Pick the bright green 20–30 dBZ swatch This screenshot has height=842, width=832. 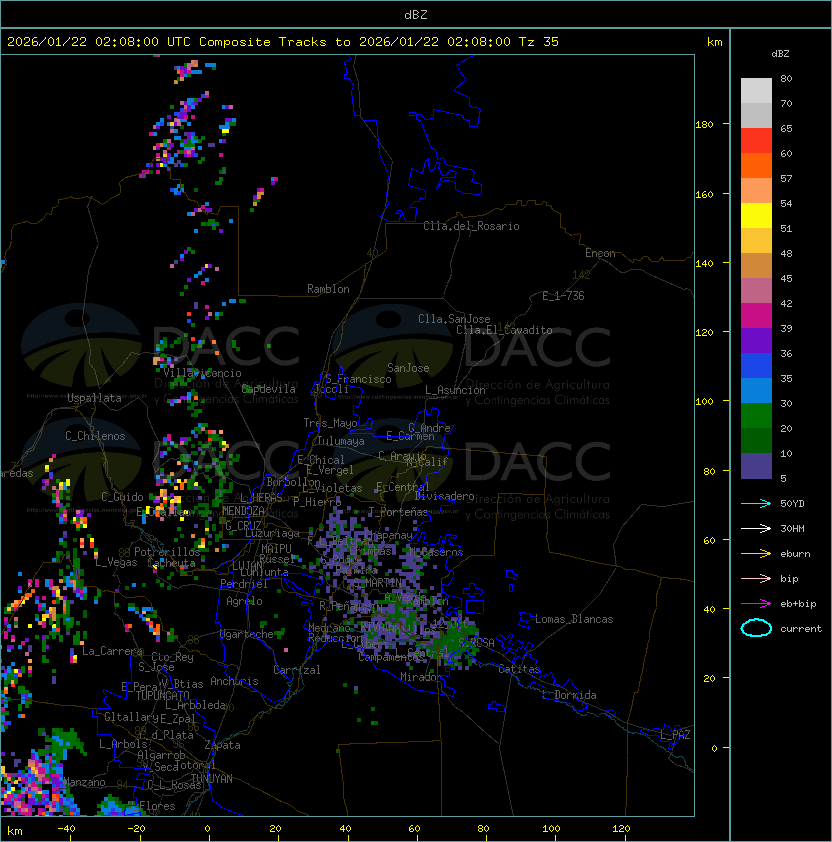[x=756, y=416]
